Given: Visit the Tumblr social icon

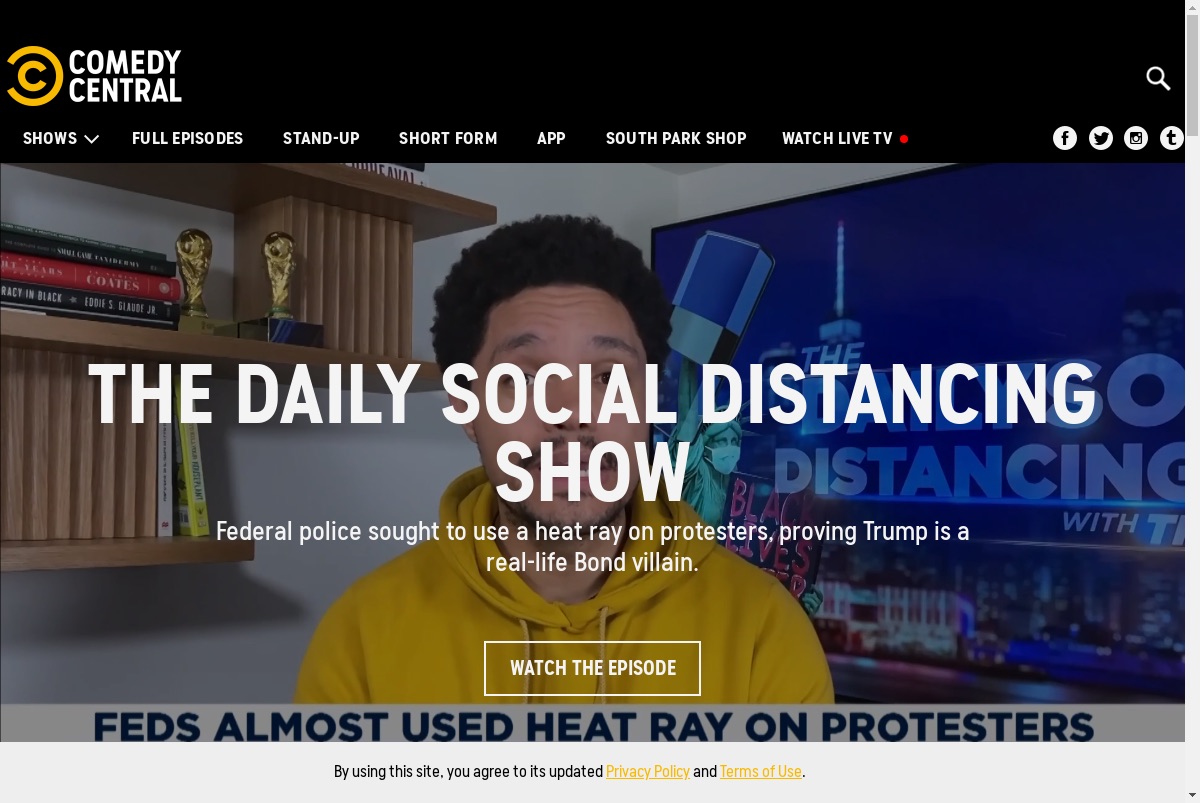Looking at the screenshot, I should pyautogui.click(x=1172, y=138).
